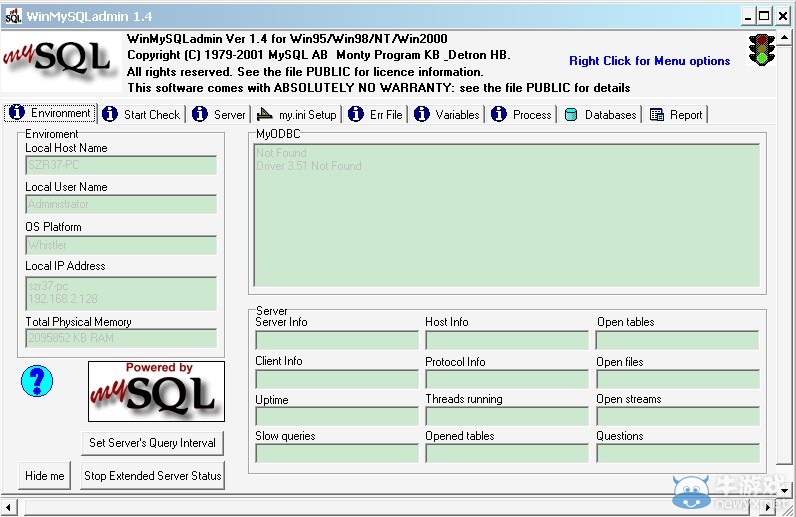
Task: Switch to the Process tab
Action: click(522, 114)
